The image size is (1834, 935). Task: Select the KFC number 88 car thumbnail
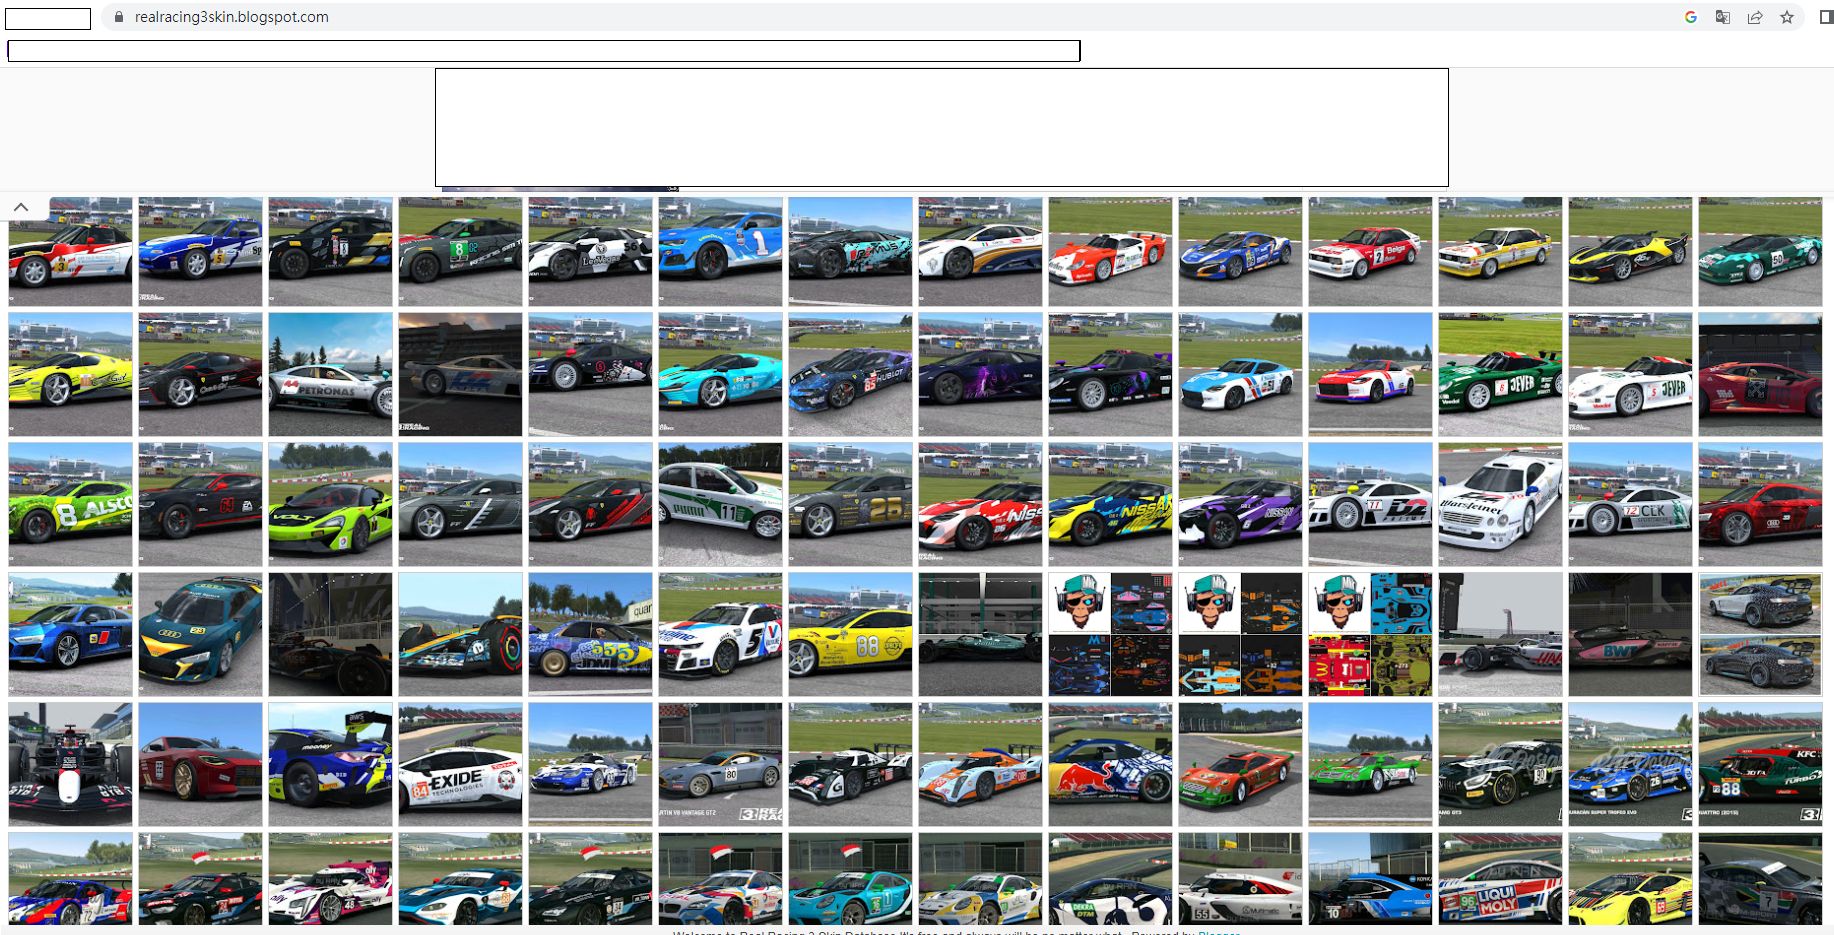click(x=1760, y=765)
